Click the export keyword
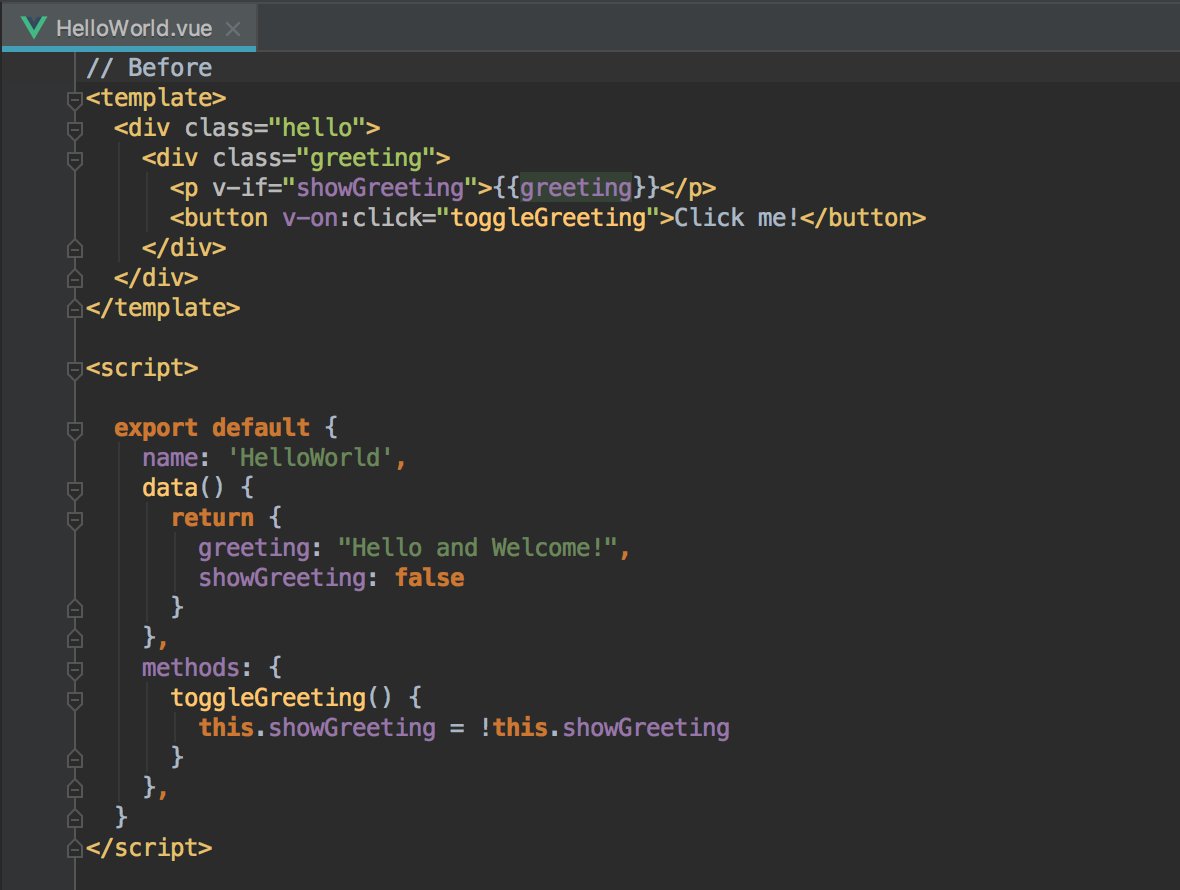 coord(156,427)
